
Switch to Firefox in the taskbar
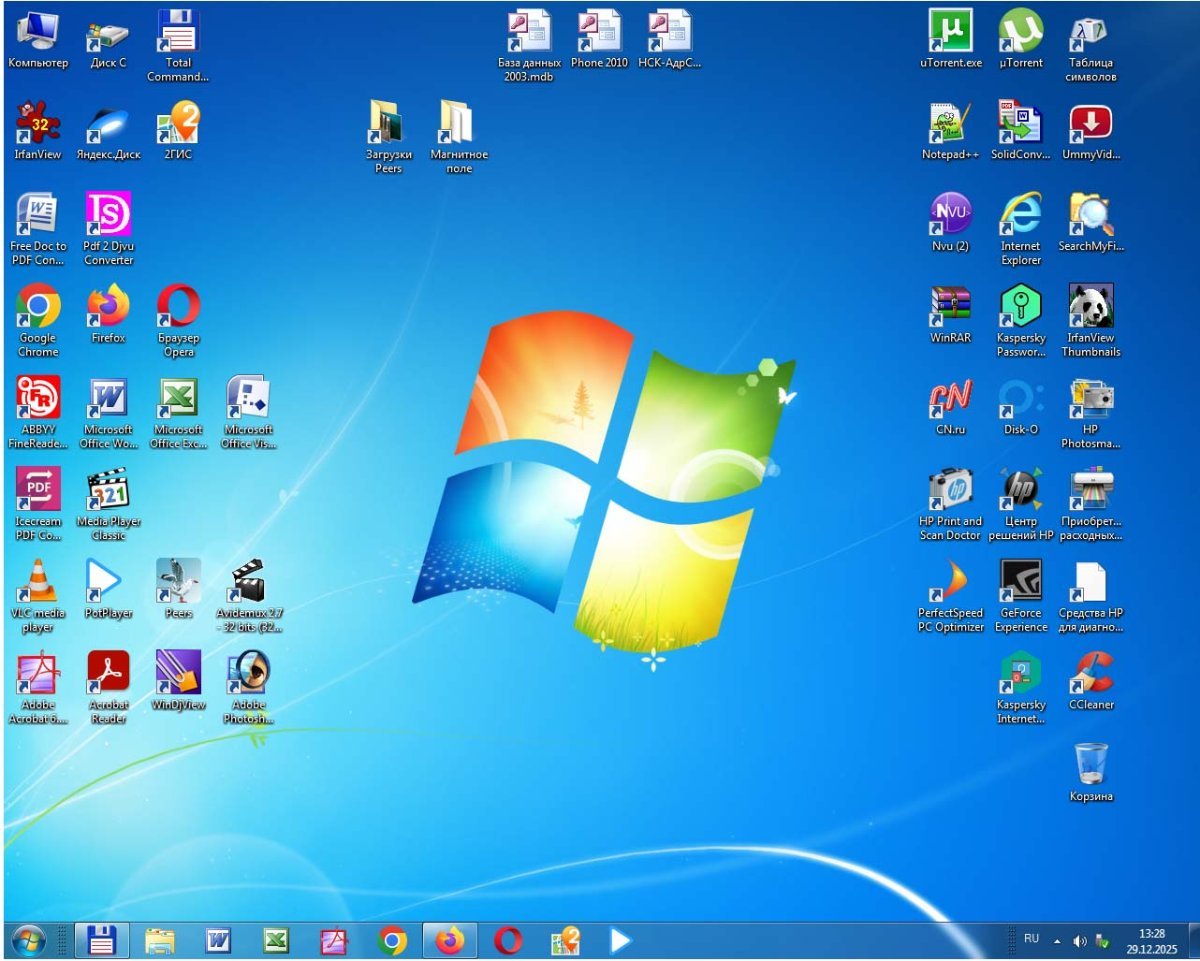coord(450,940)
